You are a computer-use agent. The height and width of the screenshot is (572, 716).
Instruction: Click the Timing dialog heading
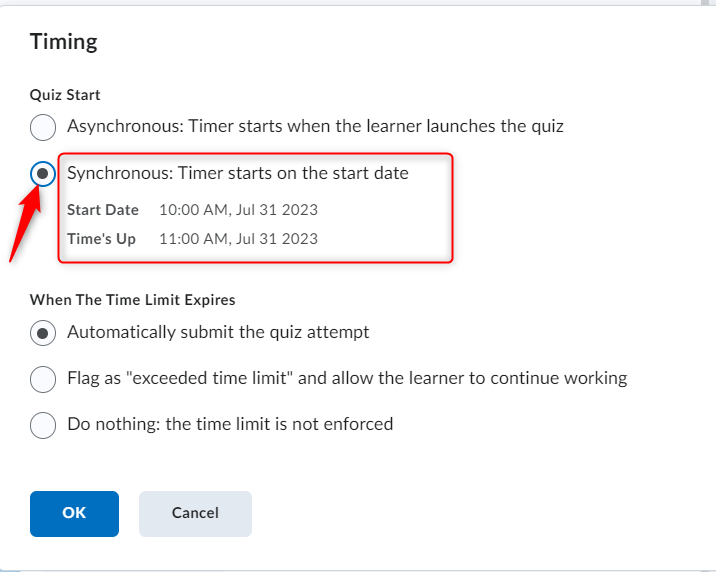(x=64, y=42)
